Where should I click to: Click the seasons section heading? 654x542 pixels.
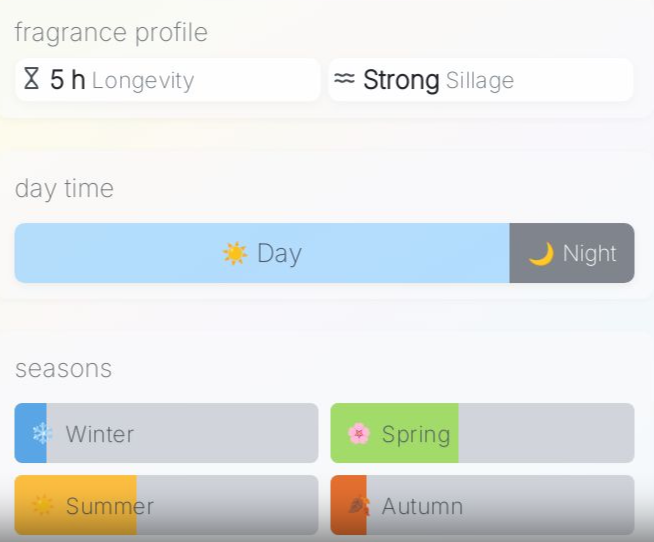point(63,369)
